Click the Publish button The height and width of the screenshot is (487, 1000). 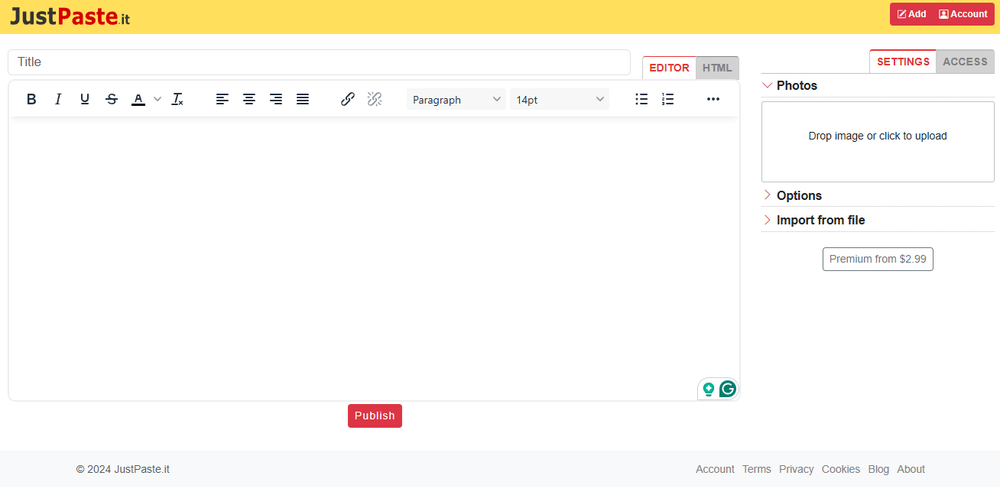click(375, 416)
